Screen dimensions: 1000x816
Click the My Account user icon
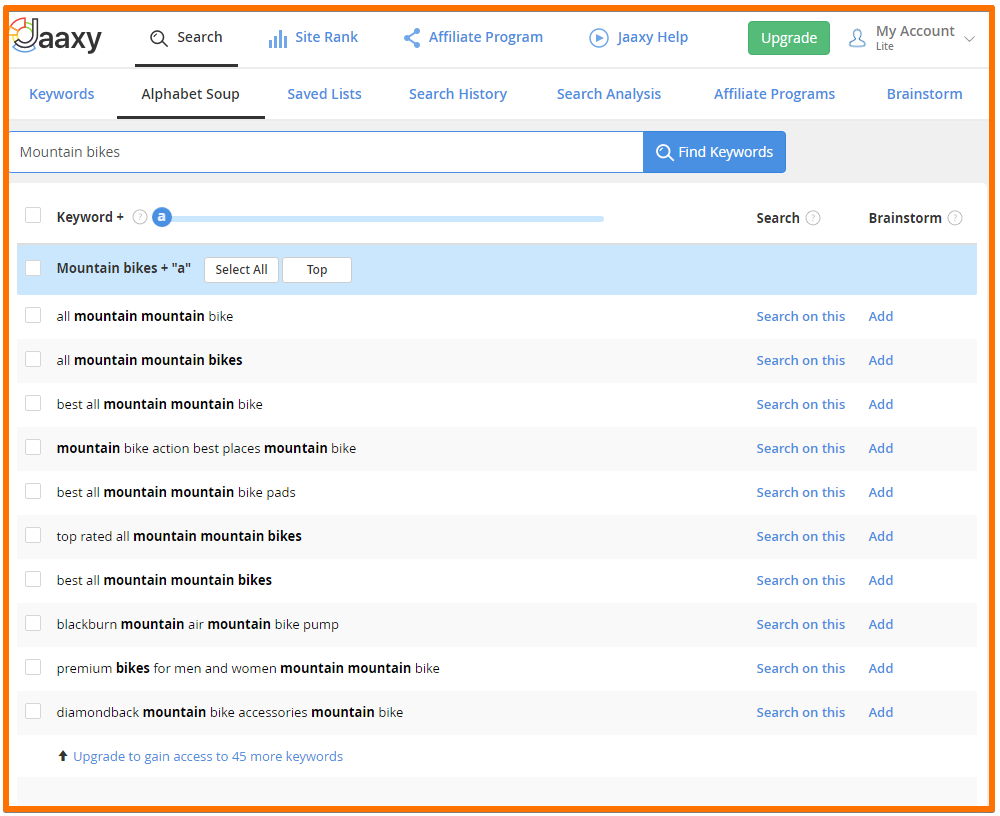point(857,38)
